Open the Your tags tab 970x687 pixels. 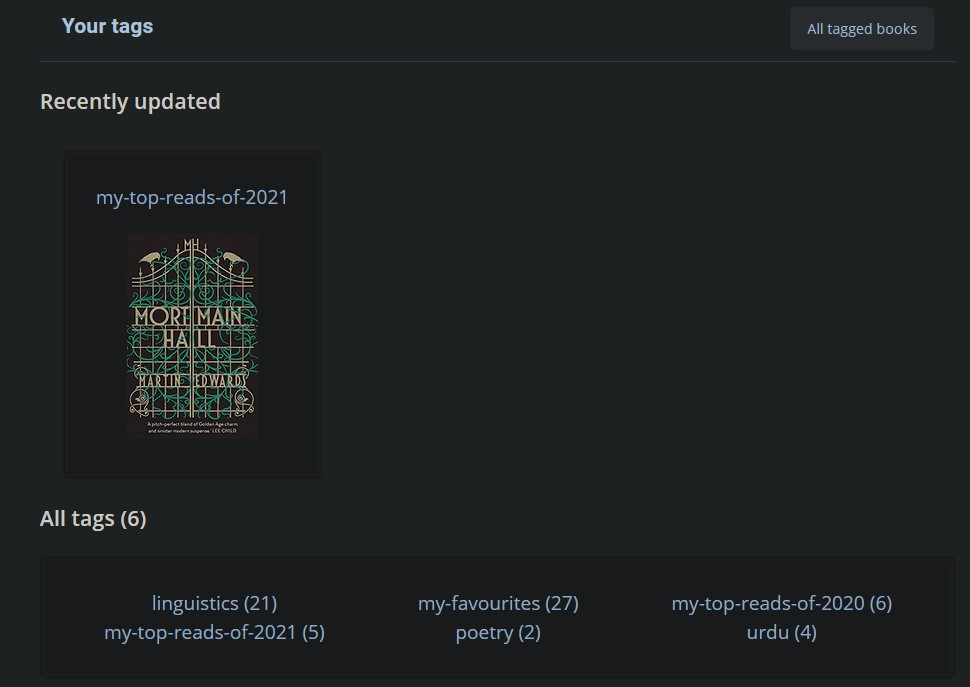coord(107,26)
